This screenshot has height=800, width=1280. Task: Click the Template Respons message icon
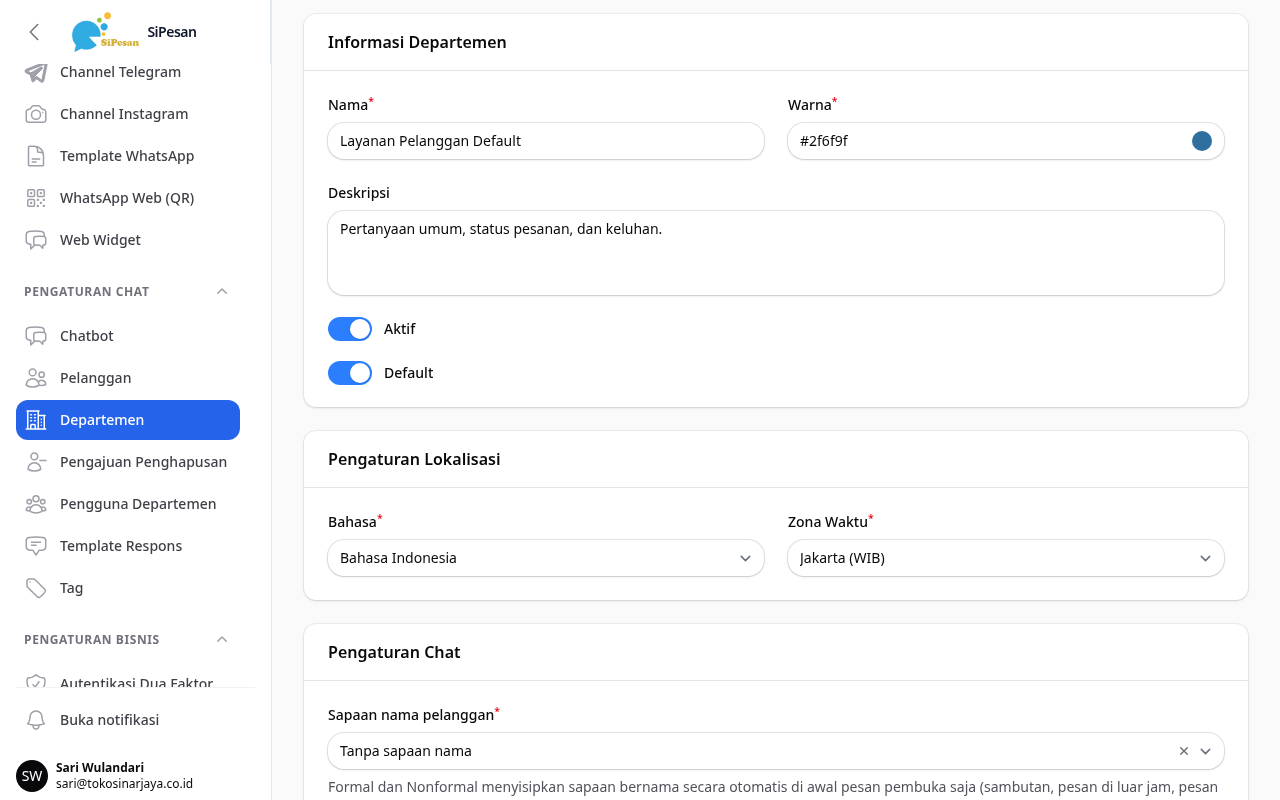tap(36, 546)
